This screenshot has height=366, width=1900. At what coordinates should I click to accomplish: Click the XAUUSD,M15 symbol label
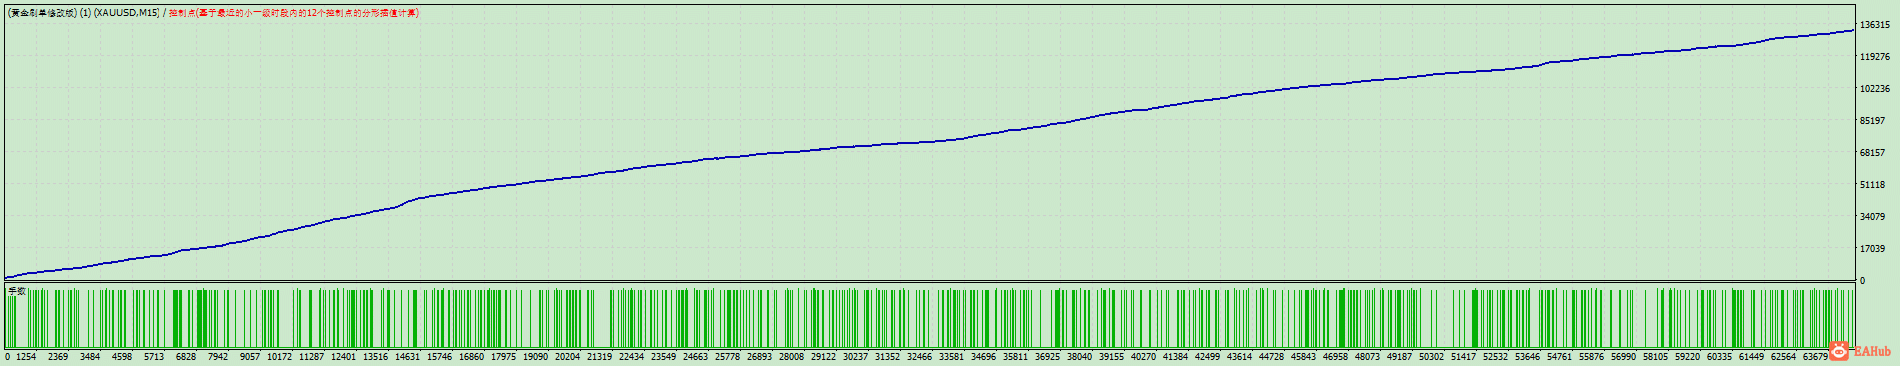(x=126, y=13)
